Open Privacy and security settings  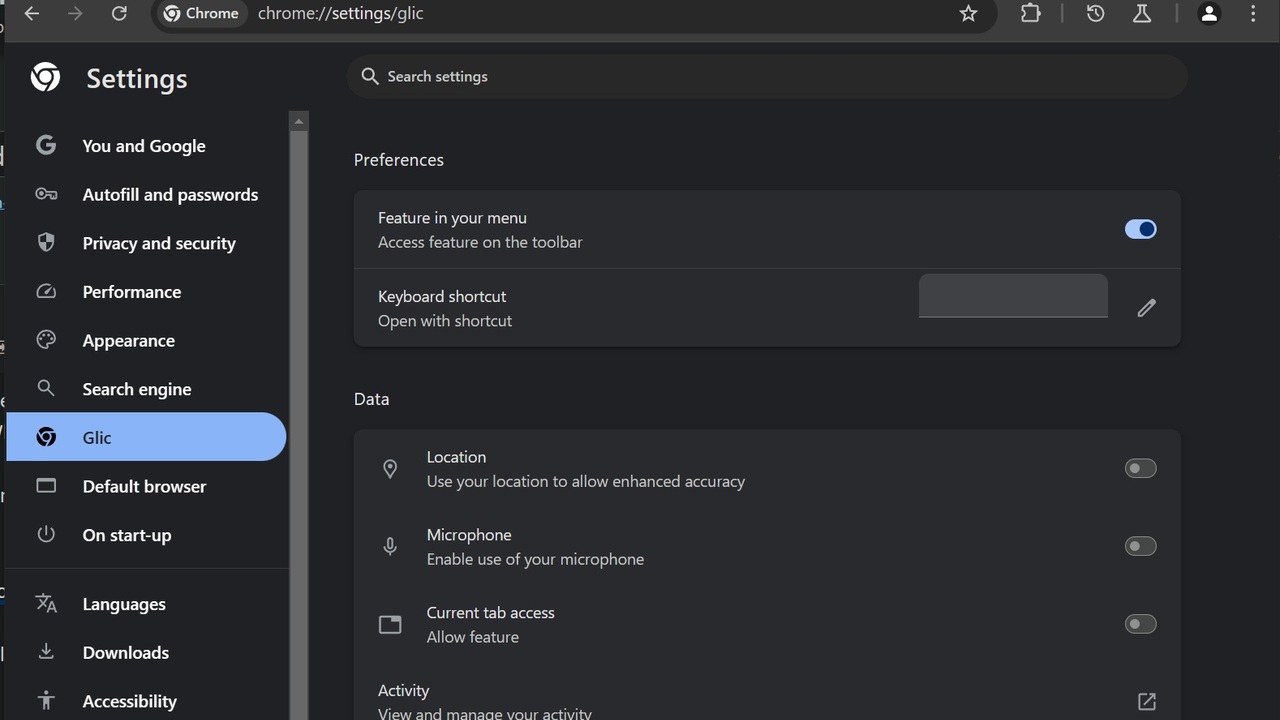click(158, 243)
